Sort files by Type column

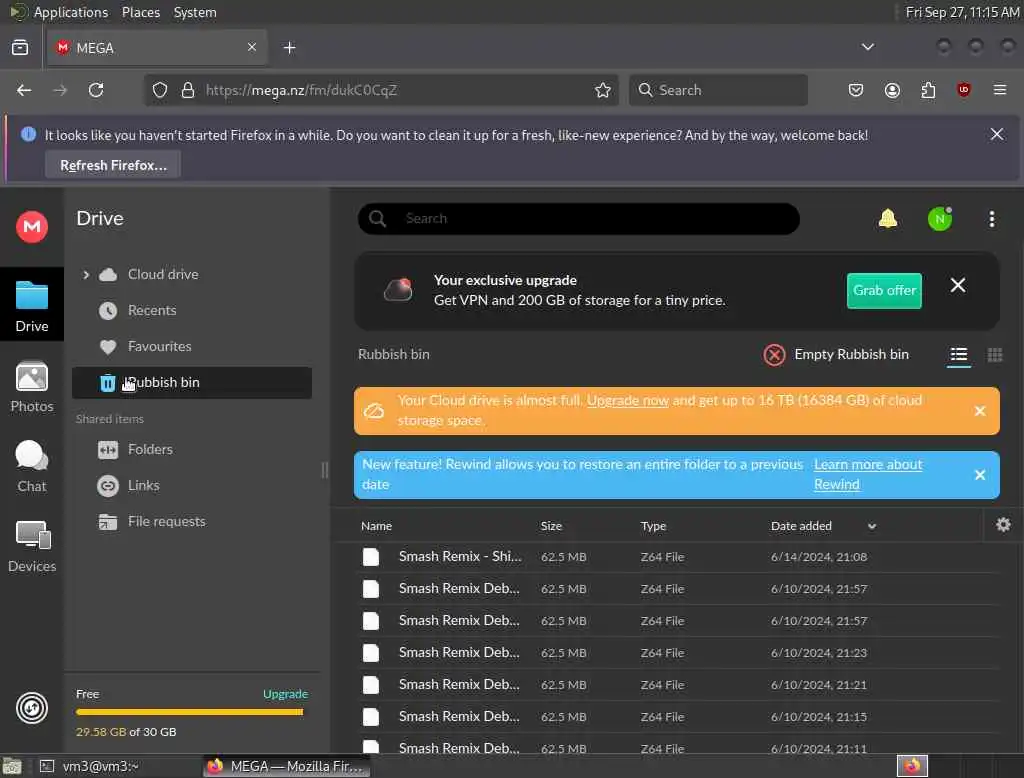(x=653, y=526)
